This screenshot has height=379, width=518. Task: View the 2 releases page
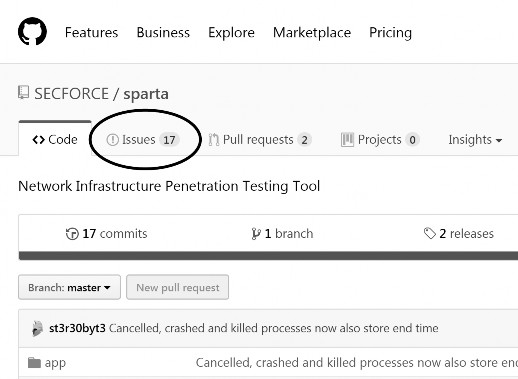[x=459, y=234]
